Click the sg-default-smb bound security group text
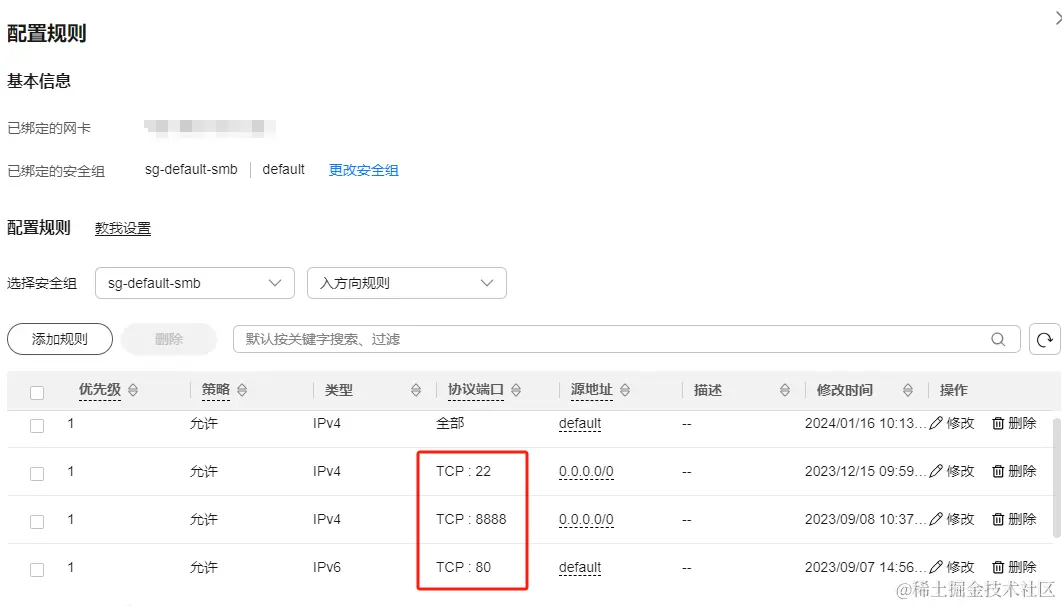This screenshot has width=1062, height=606. (191, 169)
